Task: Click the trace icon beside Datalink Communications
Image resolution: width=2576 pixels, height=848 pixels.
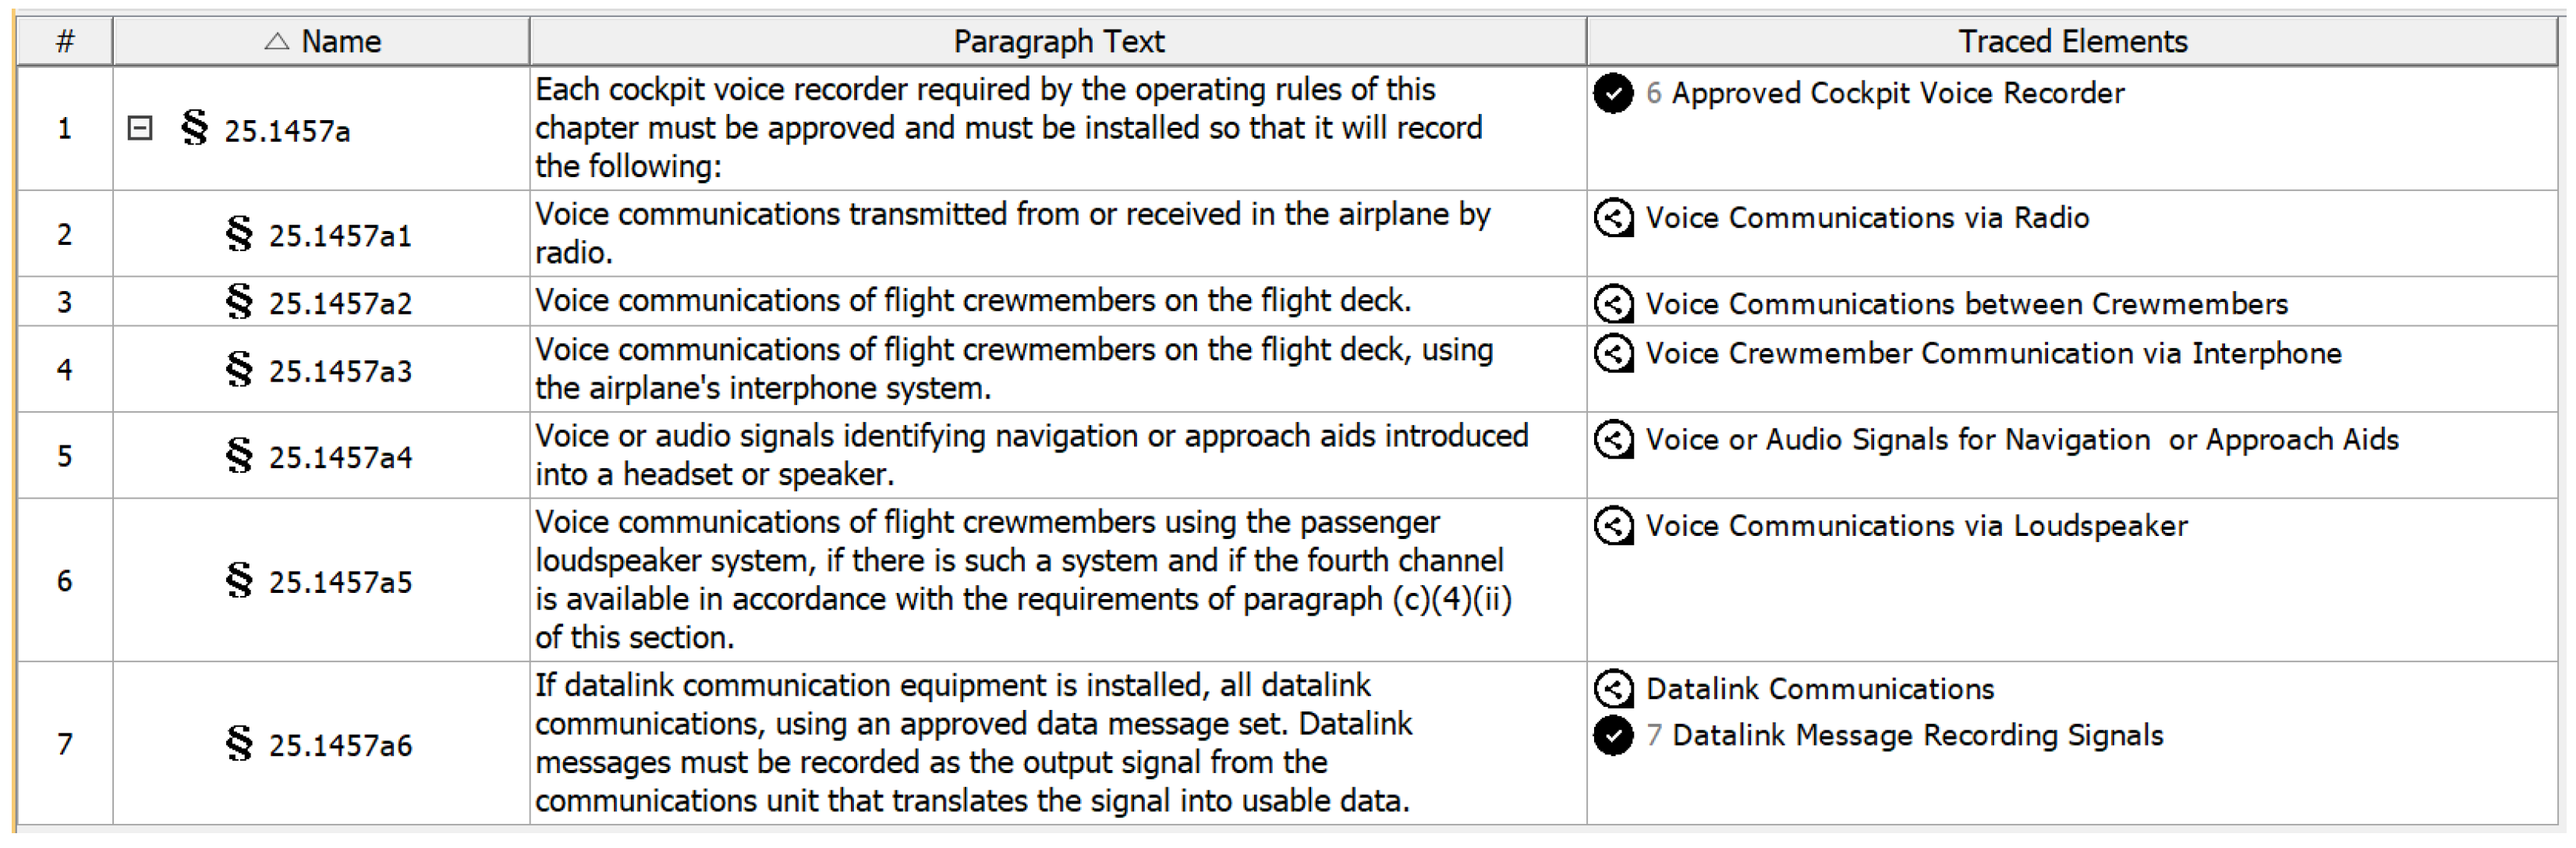Action: point(1613,689)
